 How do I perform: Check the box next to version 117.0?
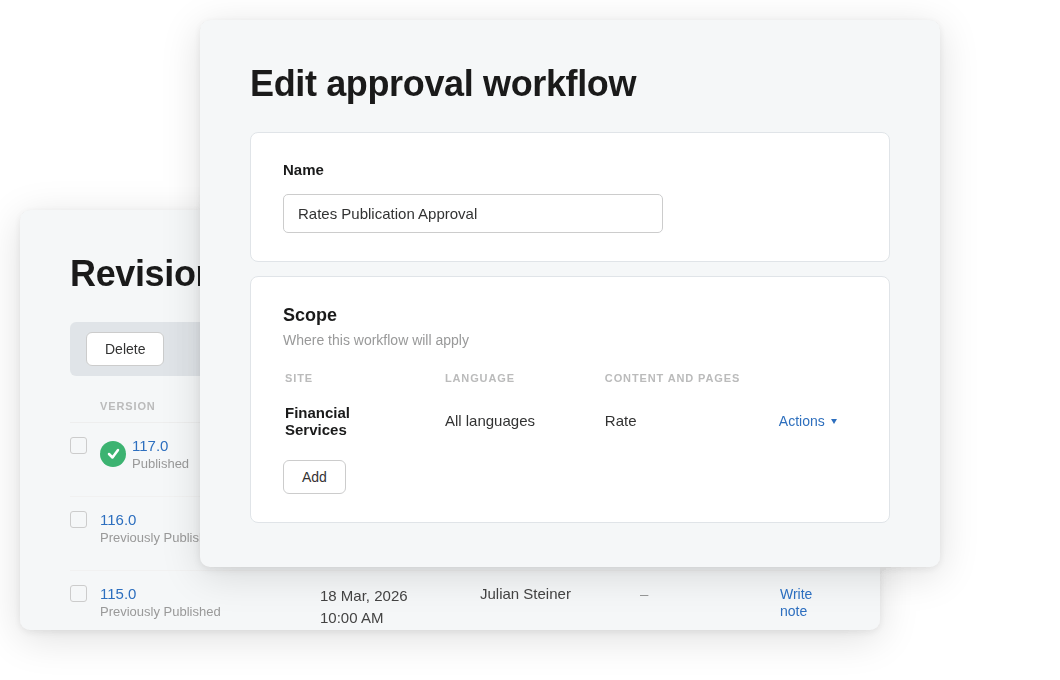[78, 445]
